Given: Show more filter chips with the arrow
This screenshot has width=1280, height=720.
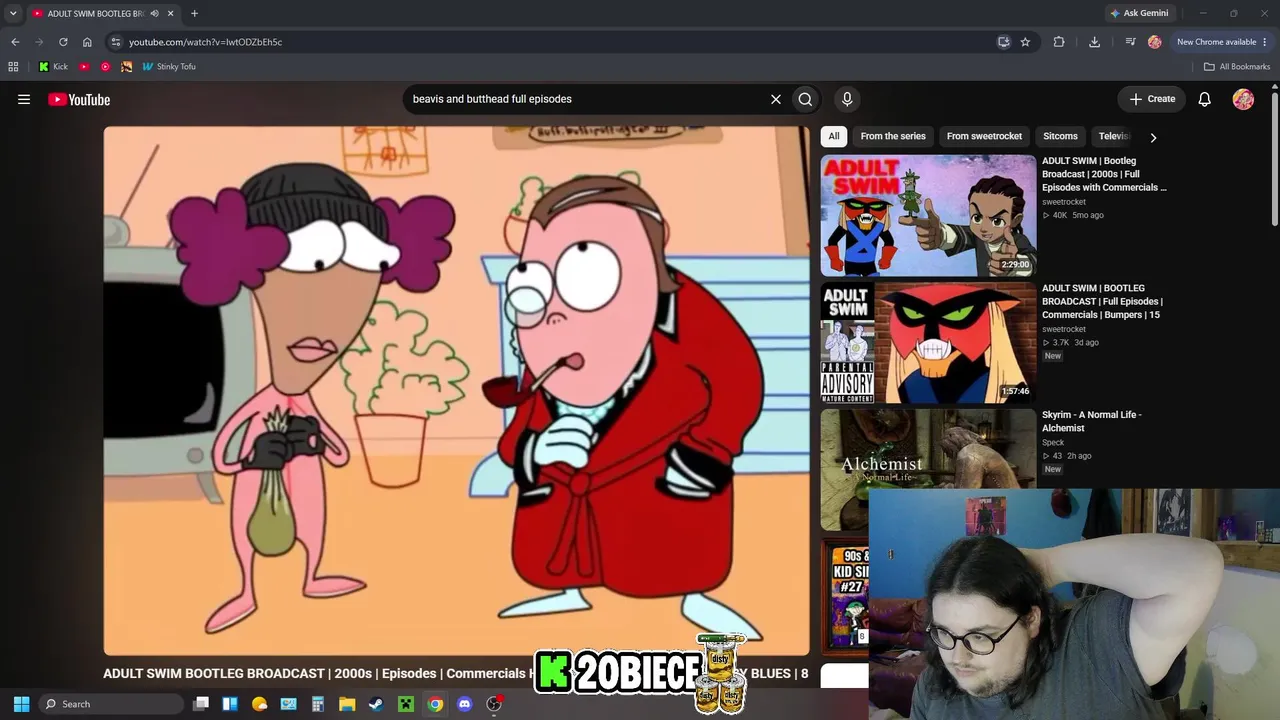Looking at the screenshot, I should click(x=1153, y=137).
